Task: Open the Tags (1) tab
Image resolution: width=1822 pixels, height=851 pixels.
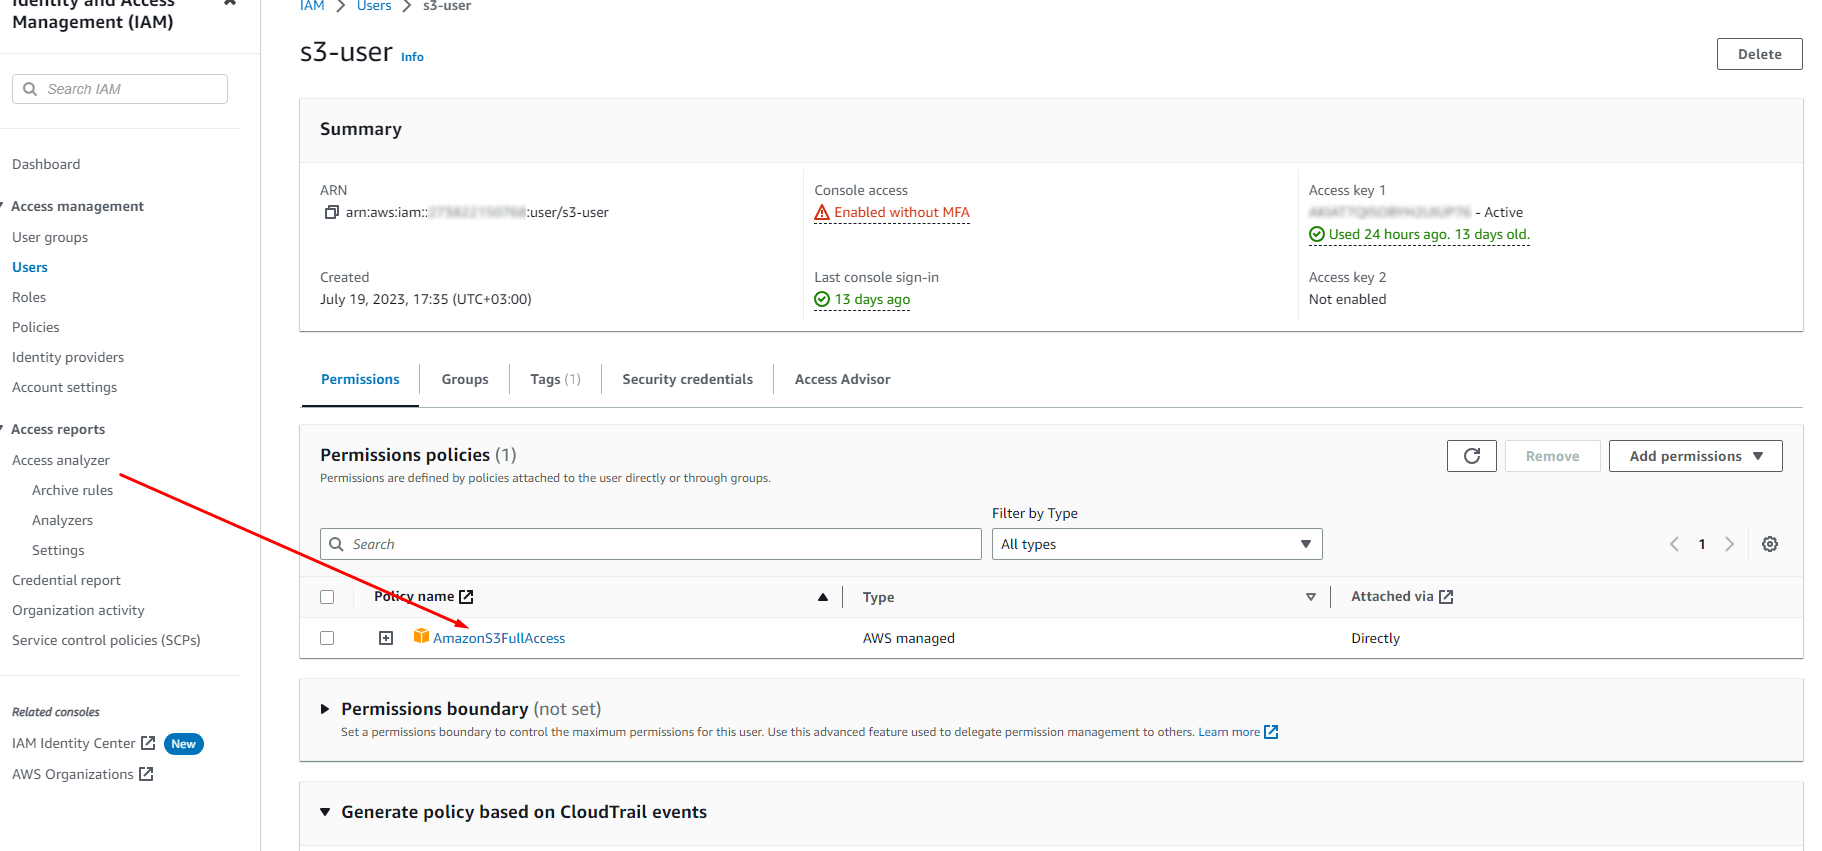Action: tap(555, 379)
